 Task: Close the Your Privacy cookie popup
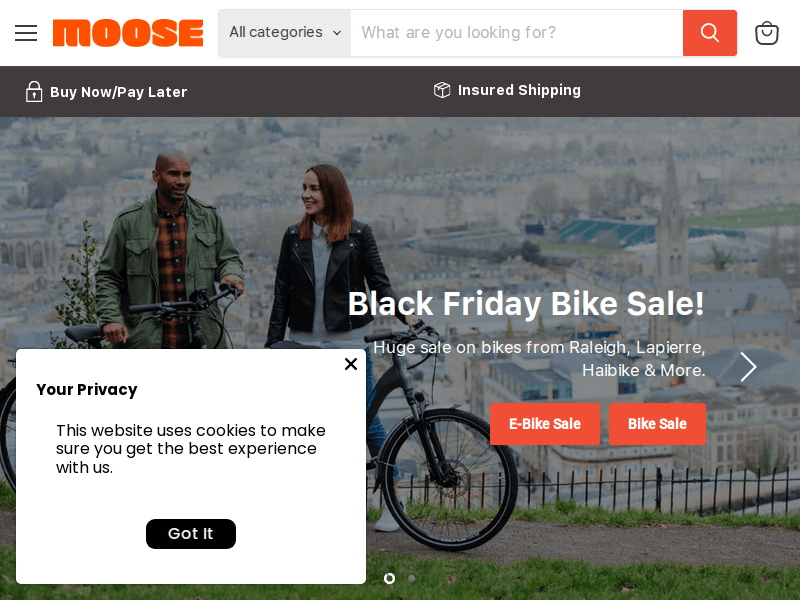(x=350, y=364)
